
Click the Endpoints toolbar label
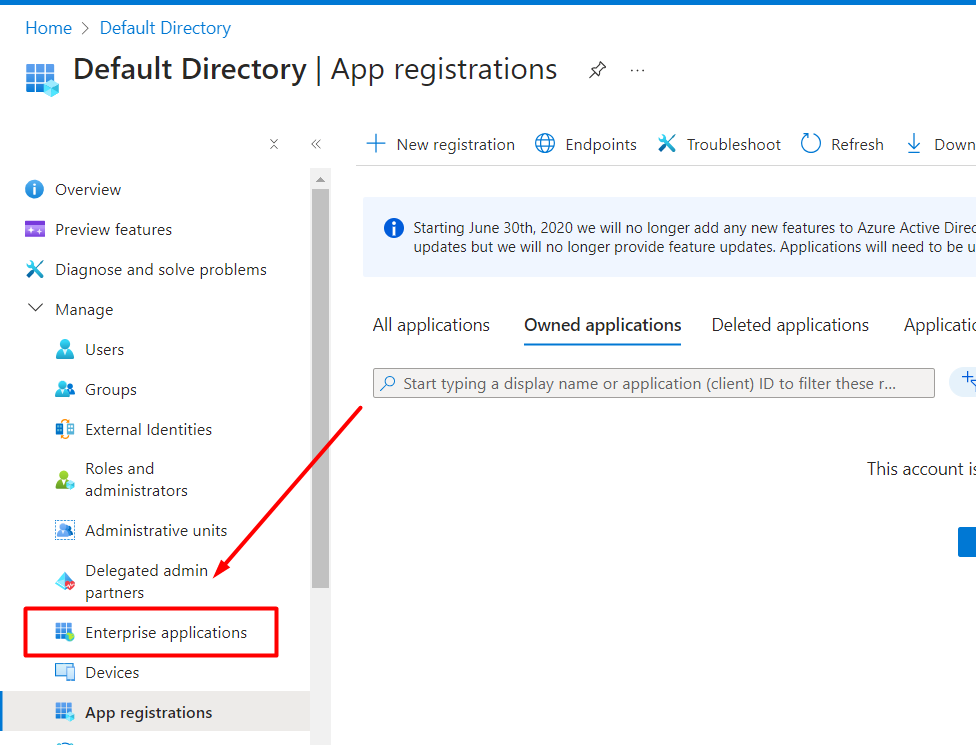tap(601, 144)
